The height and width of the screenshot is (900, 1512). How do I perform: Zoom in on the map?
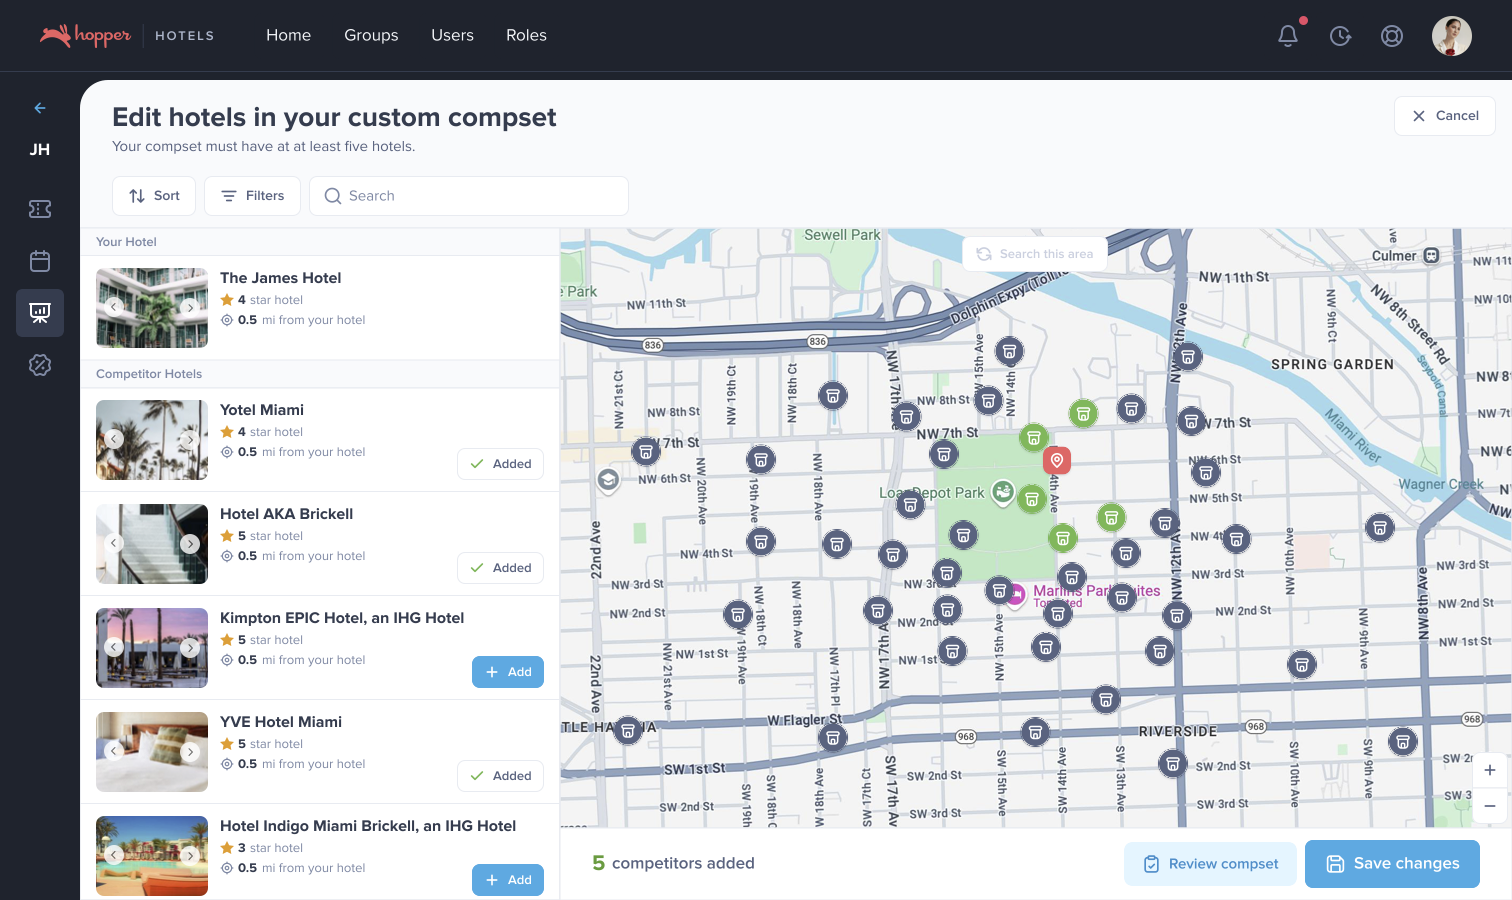click(x=1489, y=770)
